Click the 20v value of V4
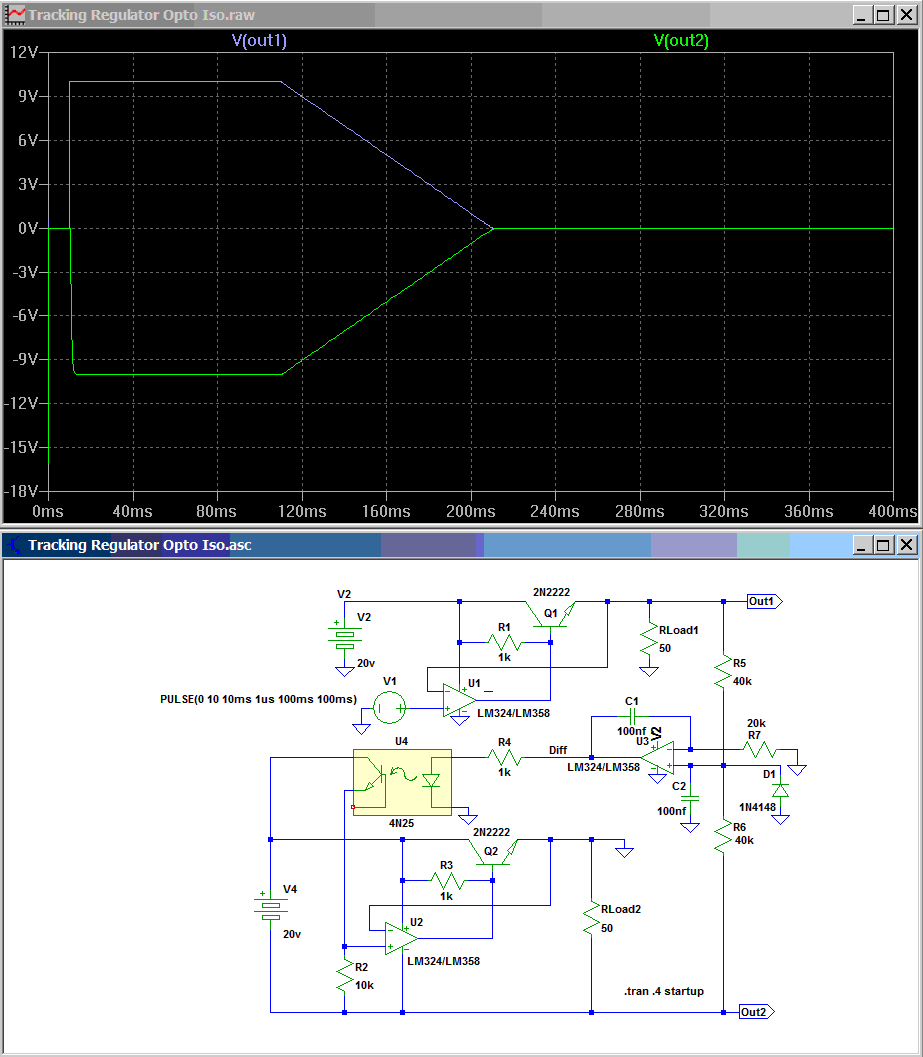This screenshot has width=923, height=1057. (292, 934)
